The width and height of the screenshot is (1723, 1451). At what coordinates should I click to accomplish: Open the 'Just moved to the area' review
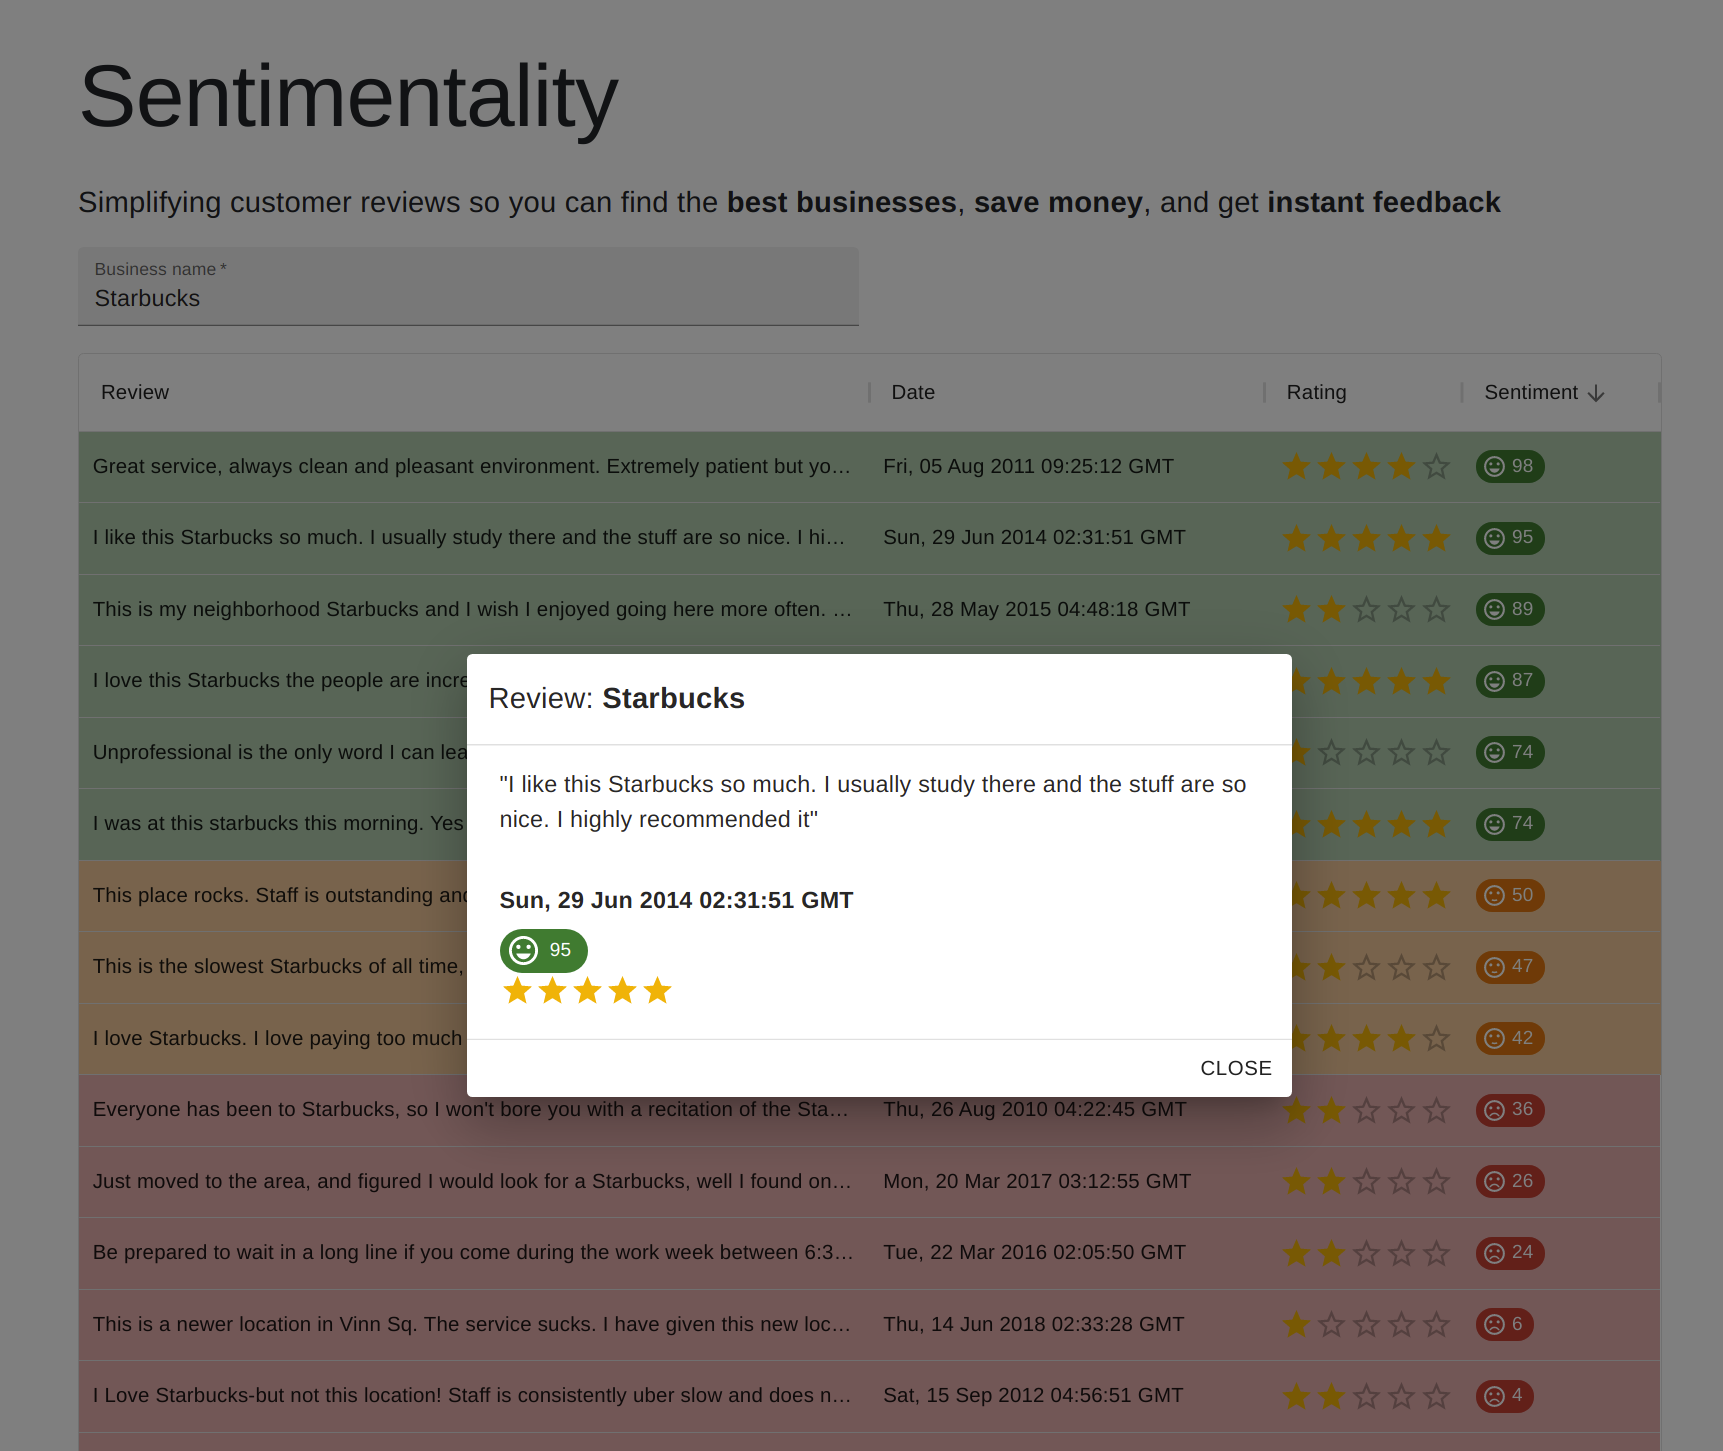click(x=471, y=1181)
